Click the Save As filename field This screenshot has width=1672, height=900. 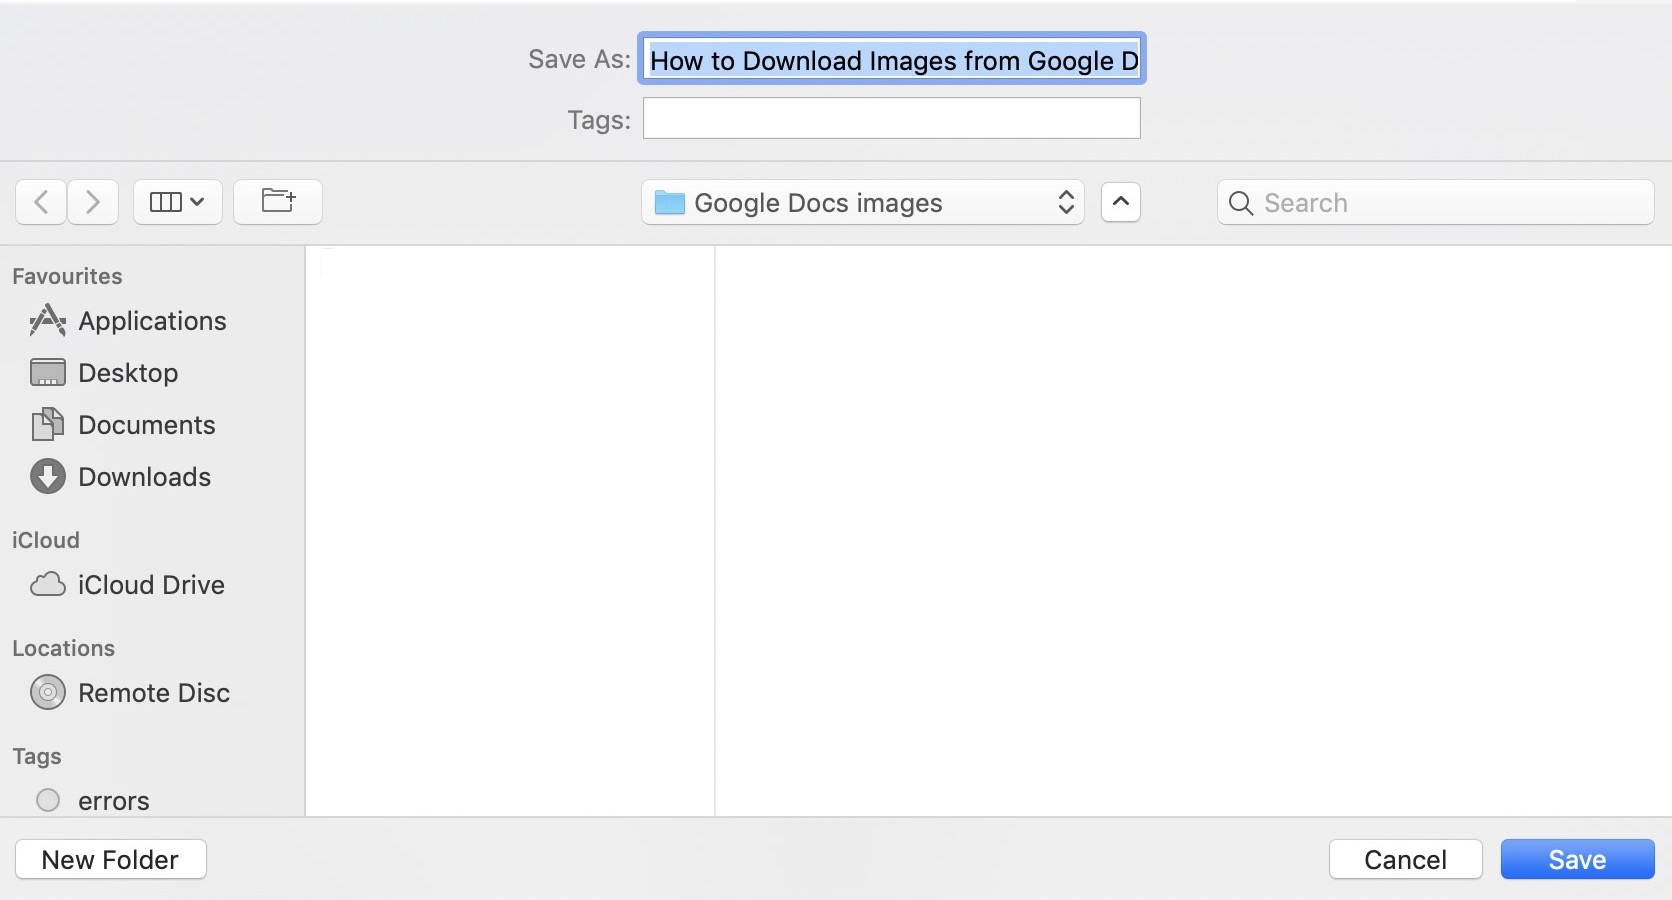pyautogui.click(x=892, y=60)
